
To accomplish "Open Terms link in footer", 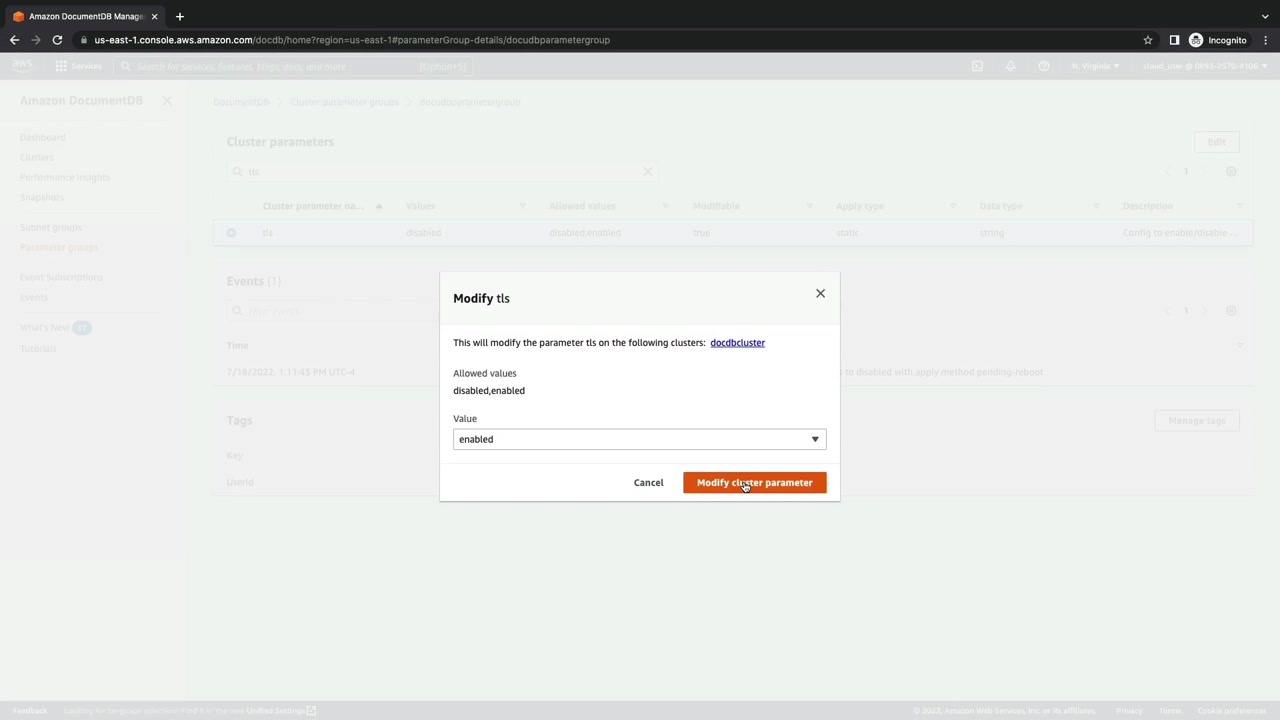I will pos(1170,711).
